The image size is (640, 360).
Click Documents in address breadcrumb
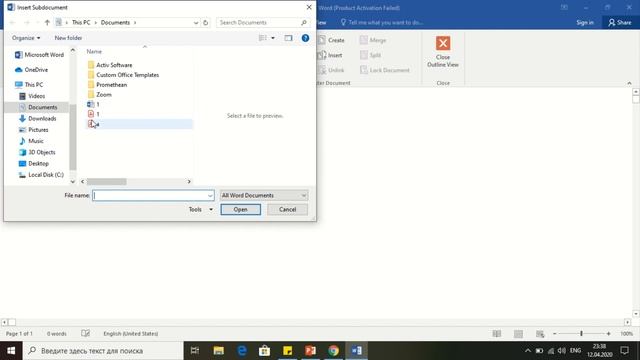(x=115, y=22)
